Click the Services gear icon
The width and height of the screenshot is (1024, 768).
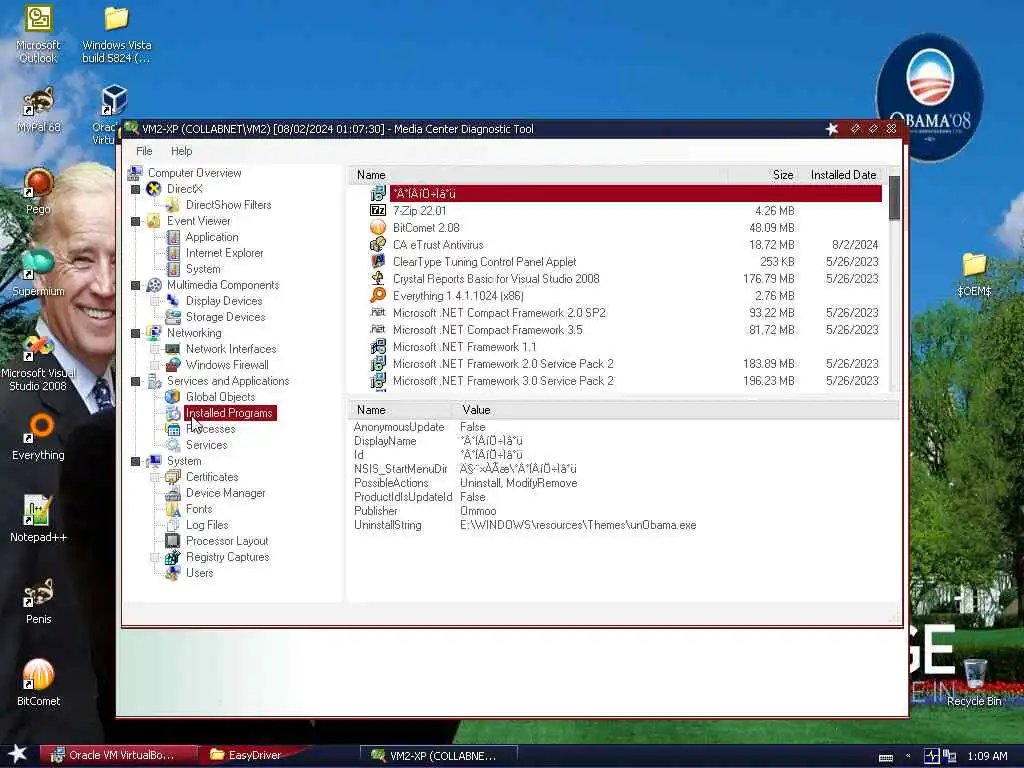[x=172, y=445]
